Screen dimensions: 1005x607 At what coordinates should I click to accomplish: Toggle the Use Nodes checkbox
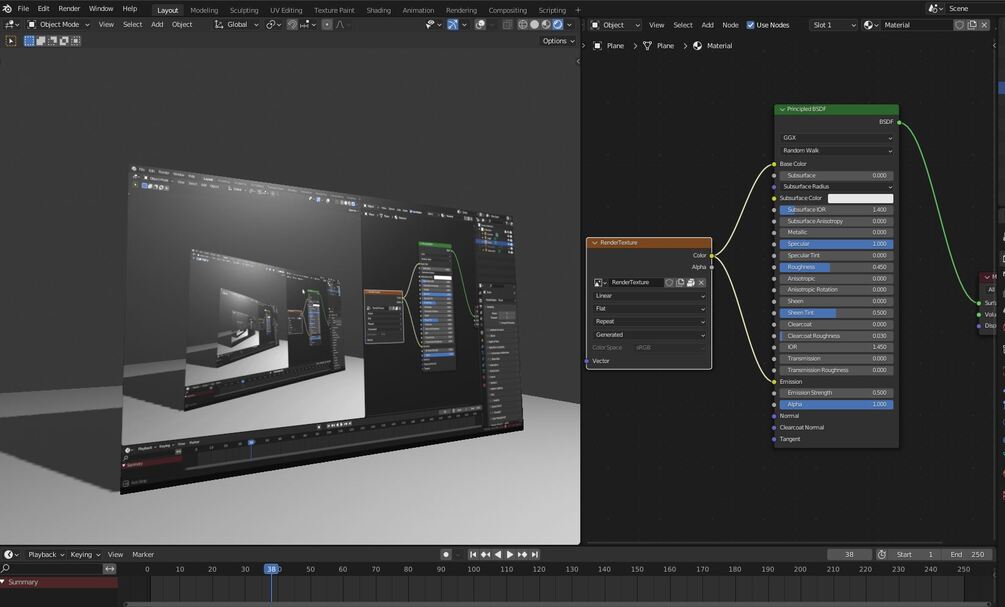(751, 25)
